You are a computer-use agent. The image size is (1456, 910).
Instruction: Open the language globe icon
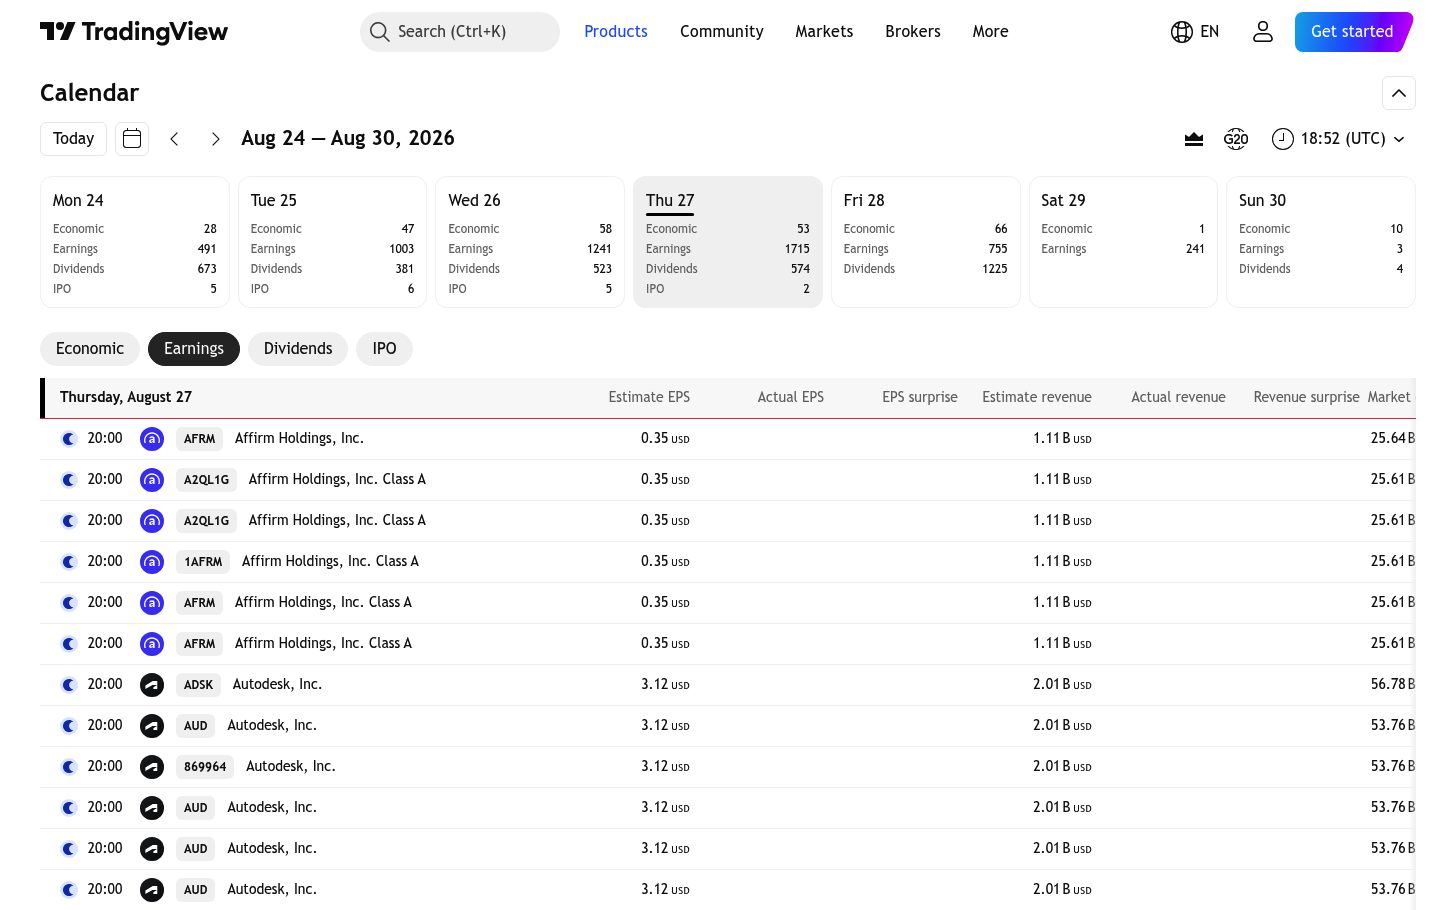[1181, 32]
